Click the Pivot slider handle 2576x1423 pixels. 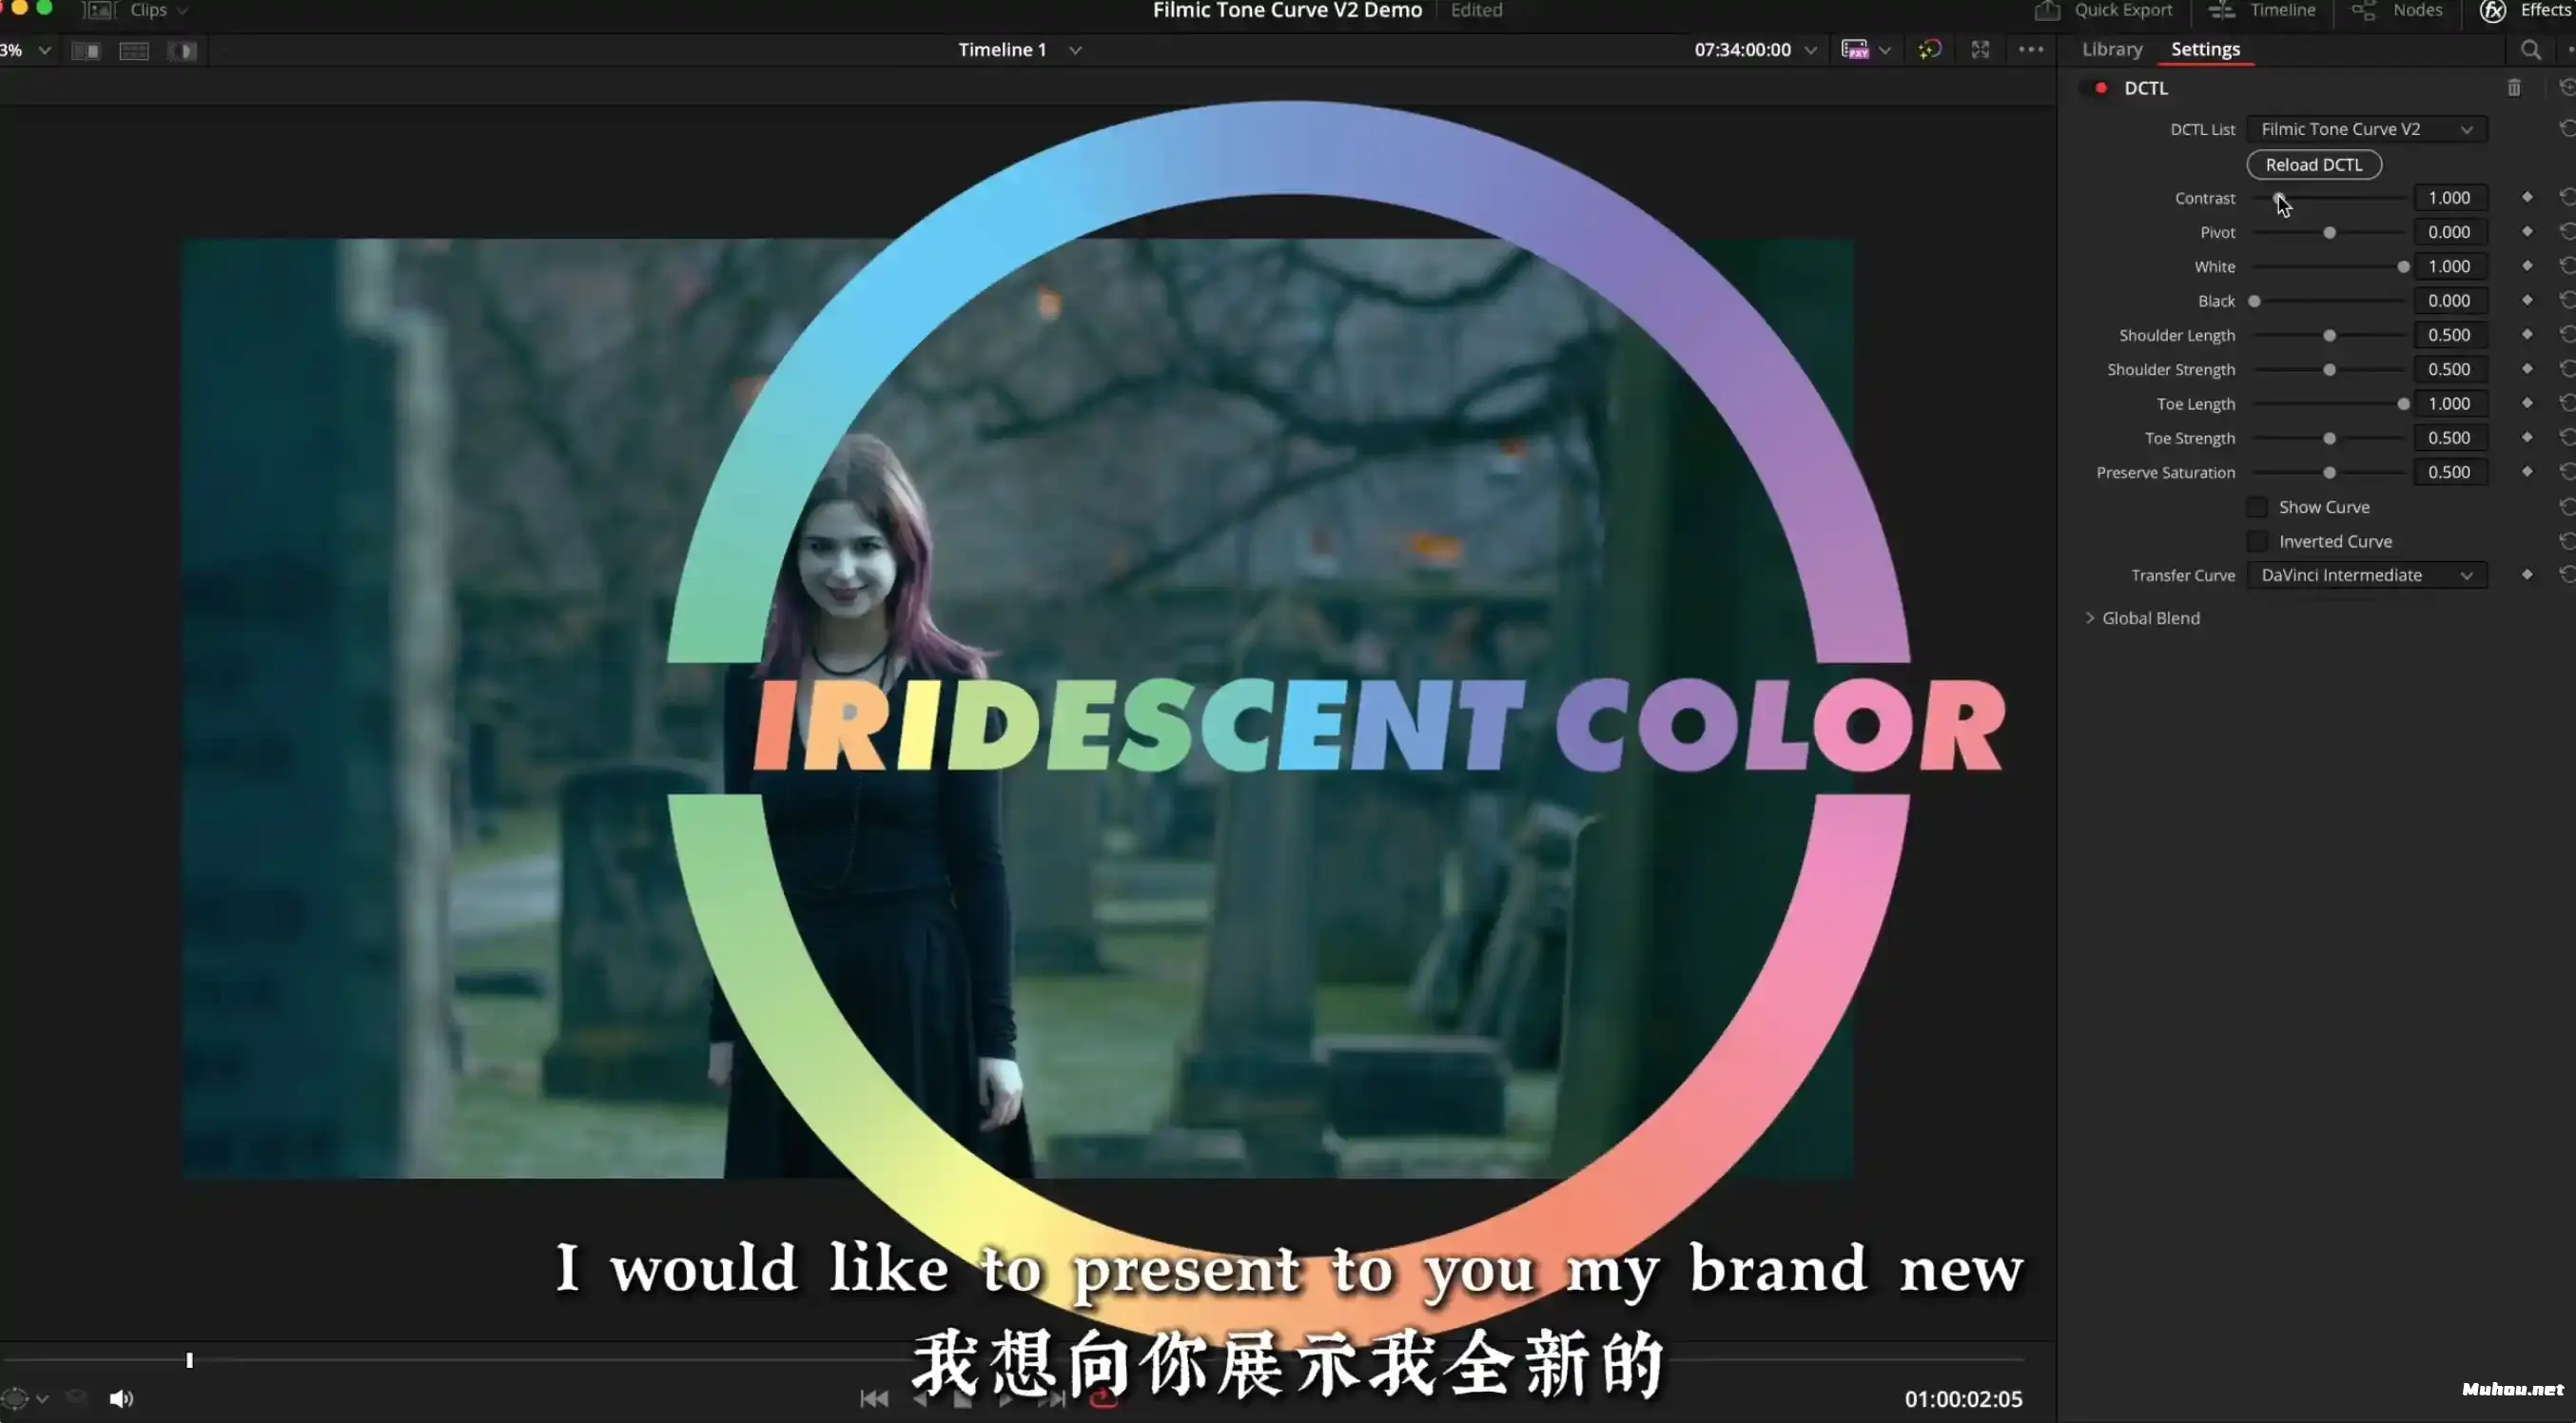[2329, 233]
